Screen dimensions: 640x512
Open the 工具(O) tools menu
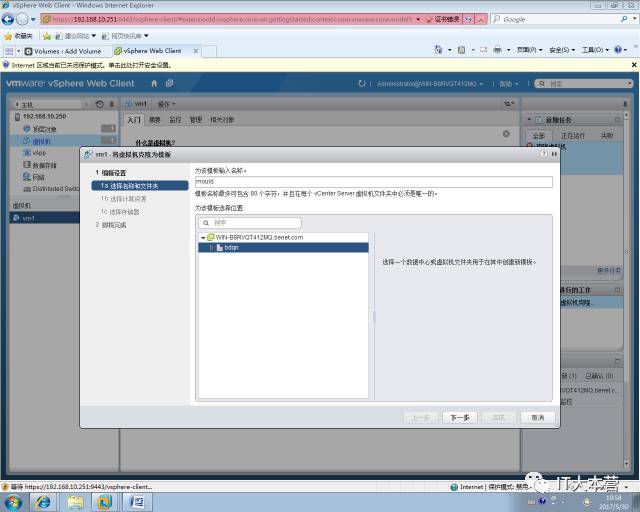595,50
